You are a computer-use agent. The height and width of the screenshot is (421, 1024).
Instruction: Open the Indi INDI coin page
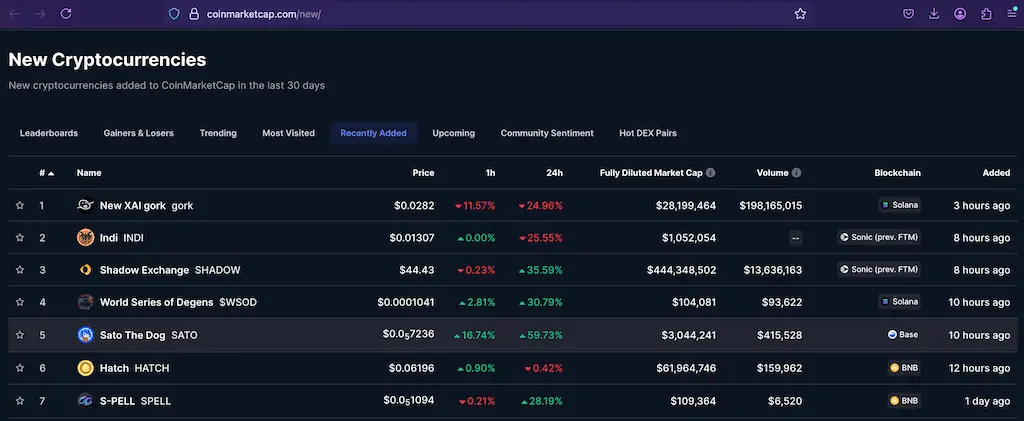pyautogui.click(x=121, y=238)
